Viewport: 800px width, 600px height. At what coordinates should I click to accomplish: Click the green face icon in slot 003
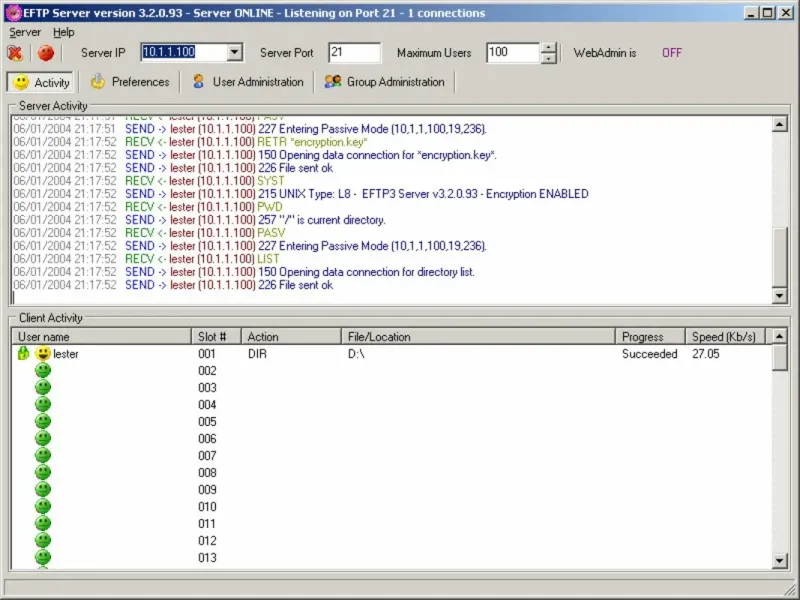43,387
